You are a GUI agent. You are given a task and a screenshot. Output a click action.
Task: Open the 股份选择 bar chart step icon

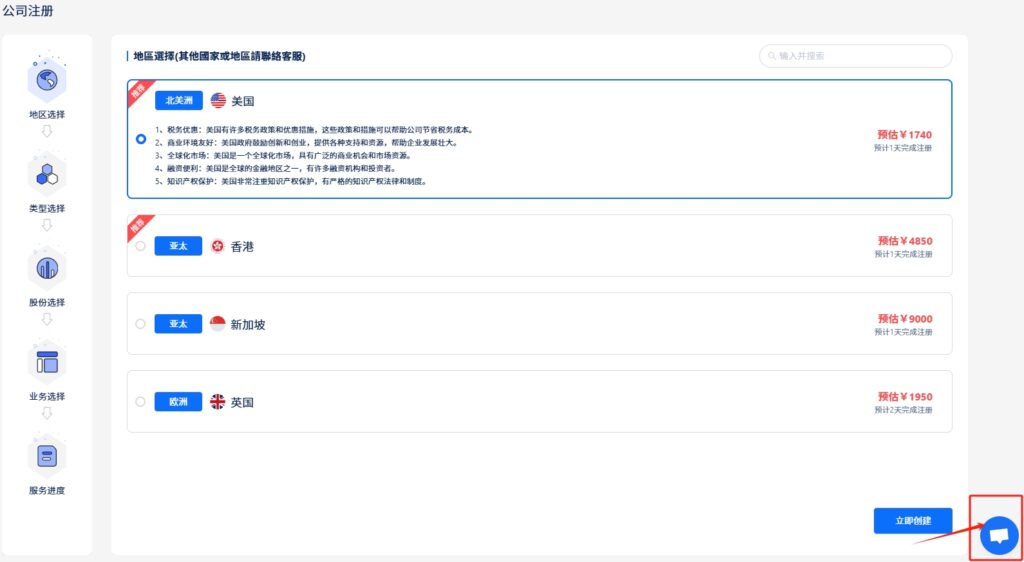(47, 268)
